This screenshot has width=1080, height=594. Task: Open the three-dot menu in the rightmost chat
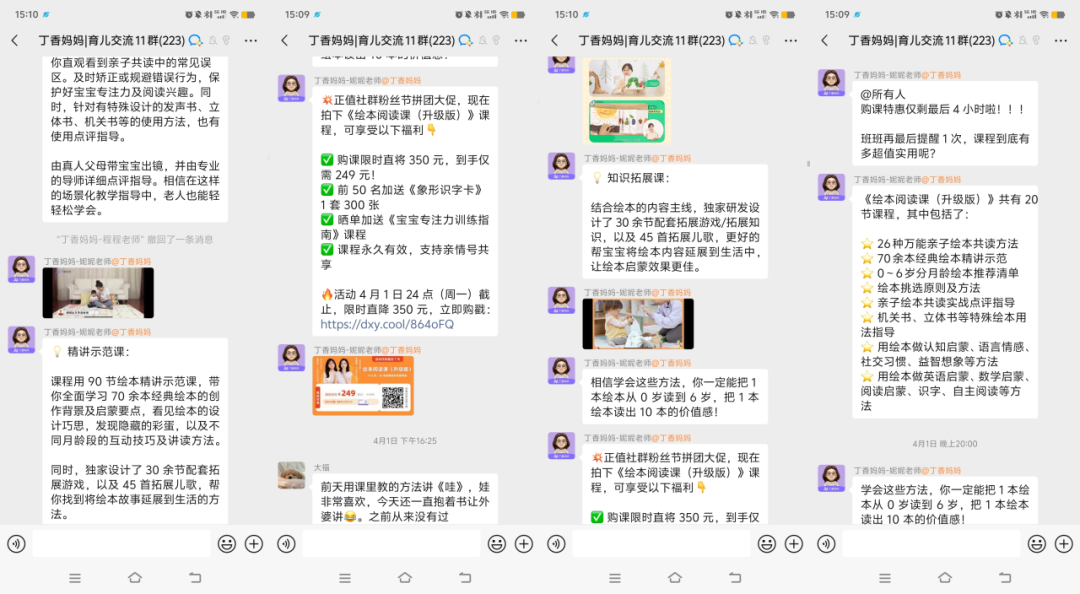[x=1060, y=41]
